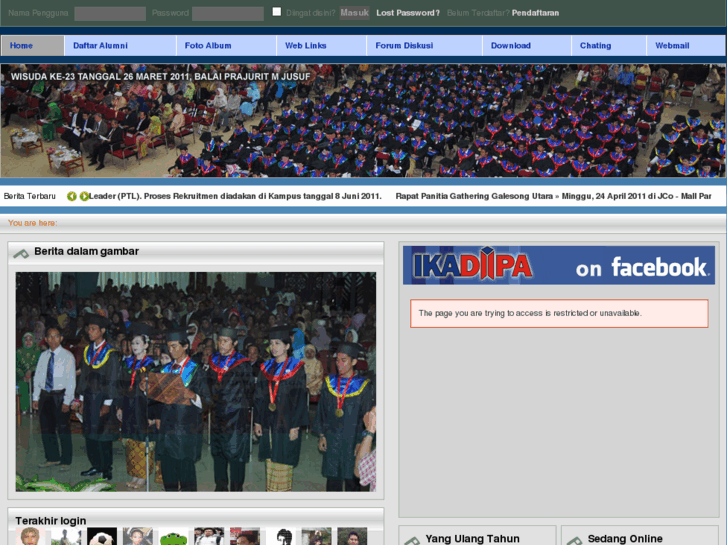
Task: Click the graduation ceremony news photo
Action: click(x=196, y=381)
